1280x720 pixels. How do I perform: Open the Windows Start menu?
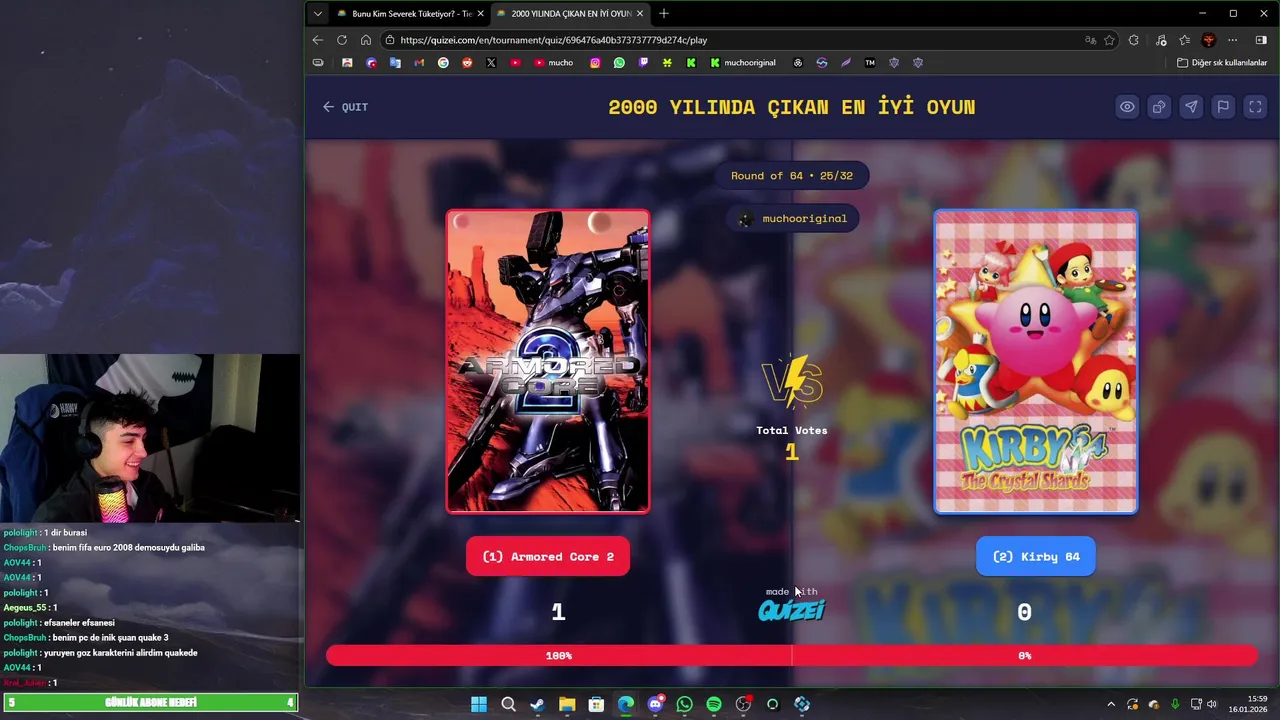click(479, 704)
